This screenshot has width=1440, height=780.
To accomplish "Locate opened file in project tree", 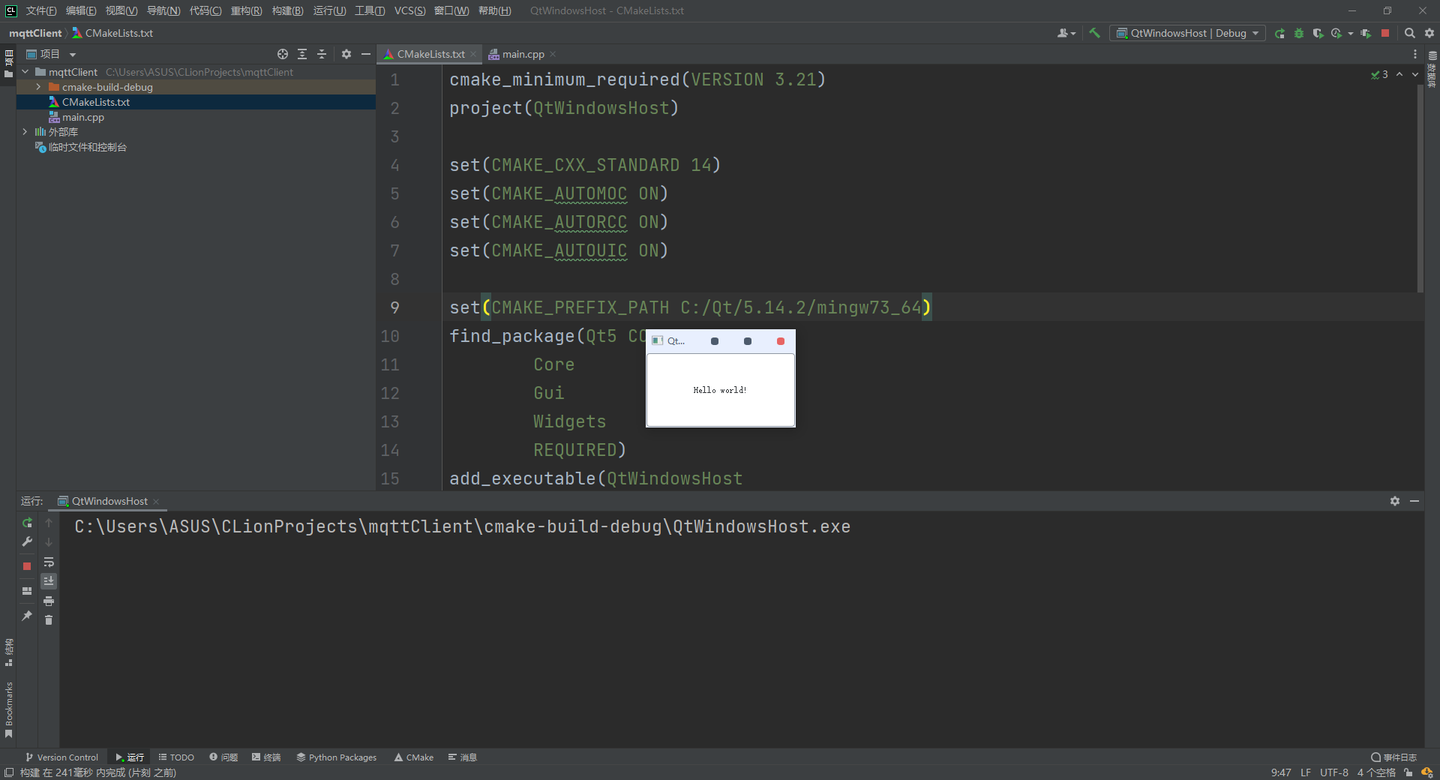I will (283, 54).
